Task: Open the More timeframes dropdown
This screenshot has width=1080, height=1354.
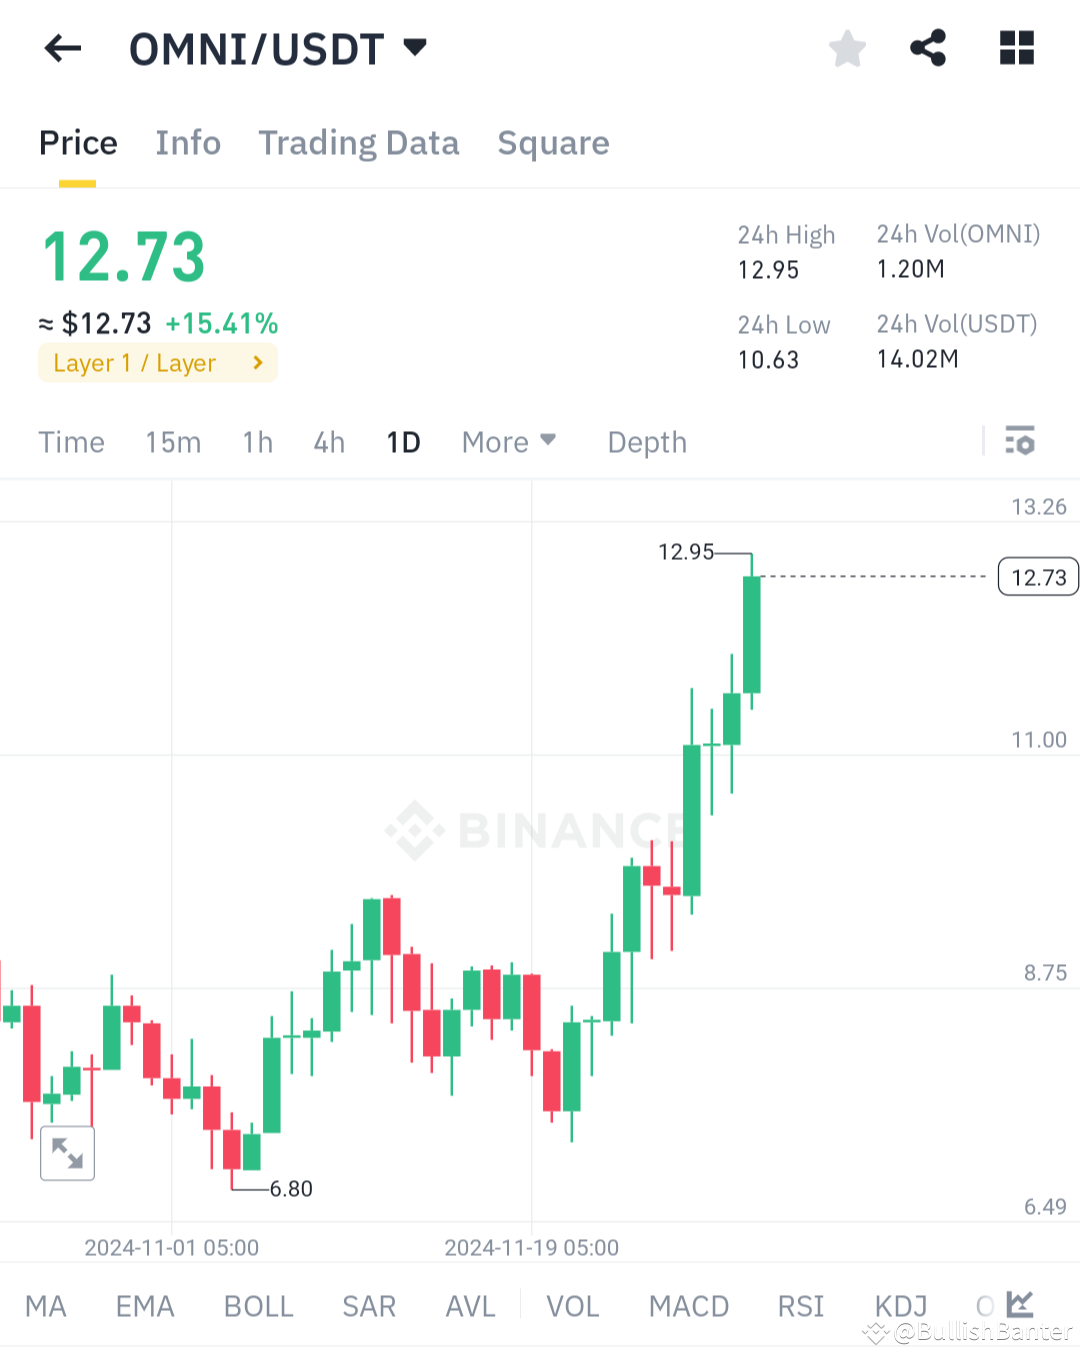Action: point(508,441)
